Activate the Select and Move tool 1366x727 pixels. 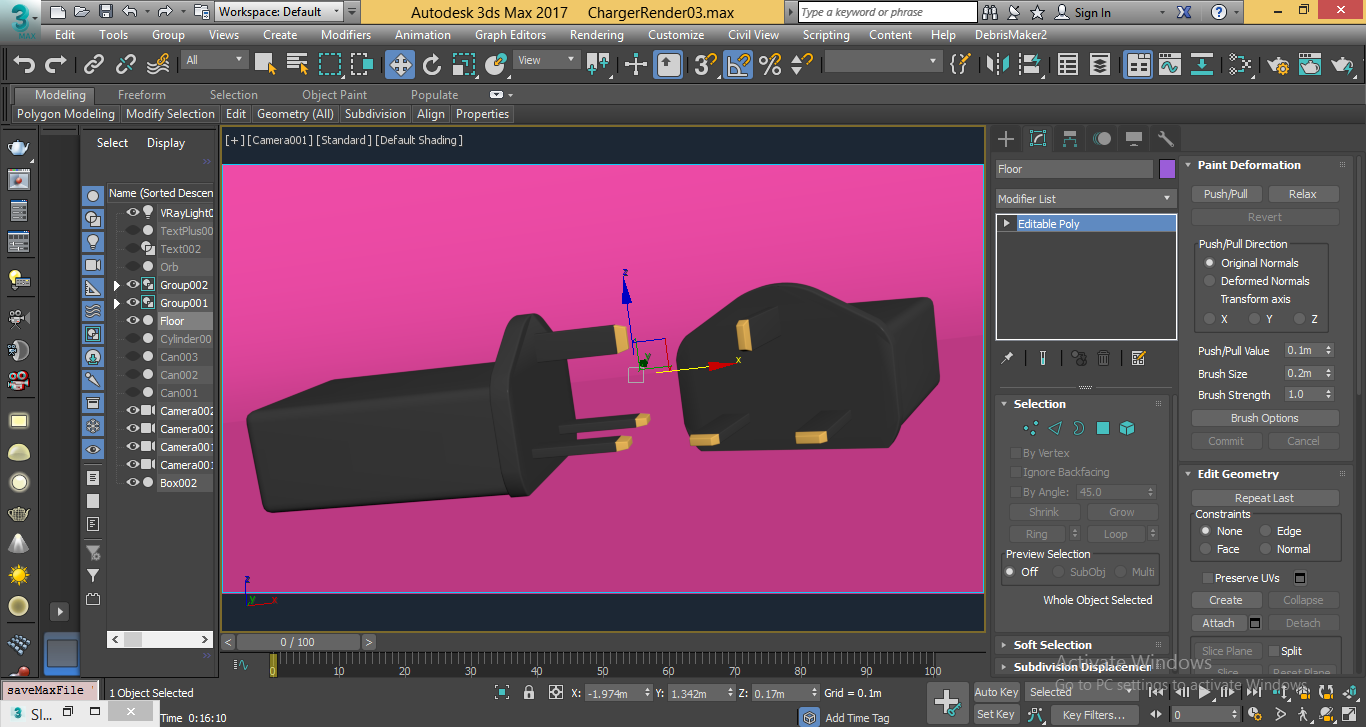[400, 65]
